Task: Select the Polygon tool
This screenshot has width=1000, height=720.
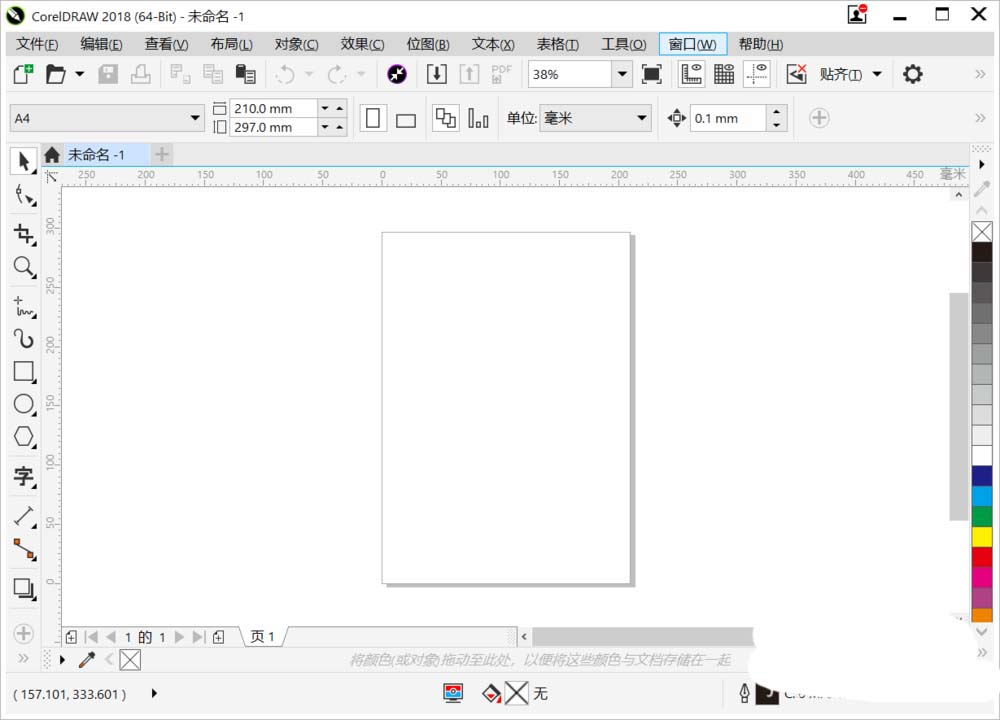Action: click(x=23, y=437)
